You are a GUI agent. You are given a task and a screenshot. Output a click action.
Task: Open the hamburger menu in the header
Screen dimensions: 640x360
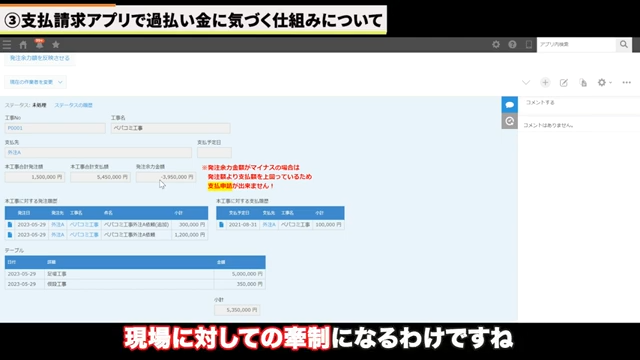7,44
